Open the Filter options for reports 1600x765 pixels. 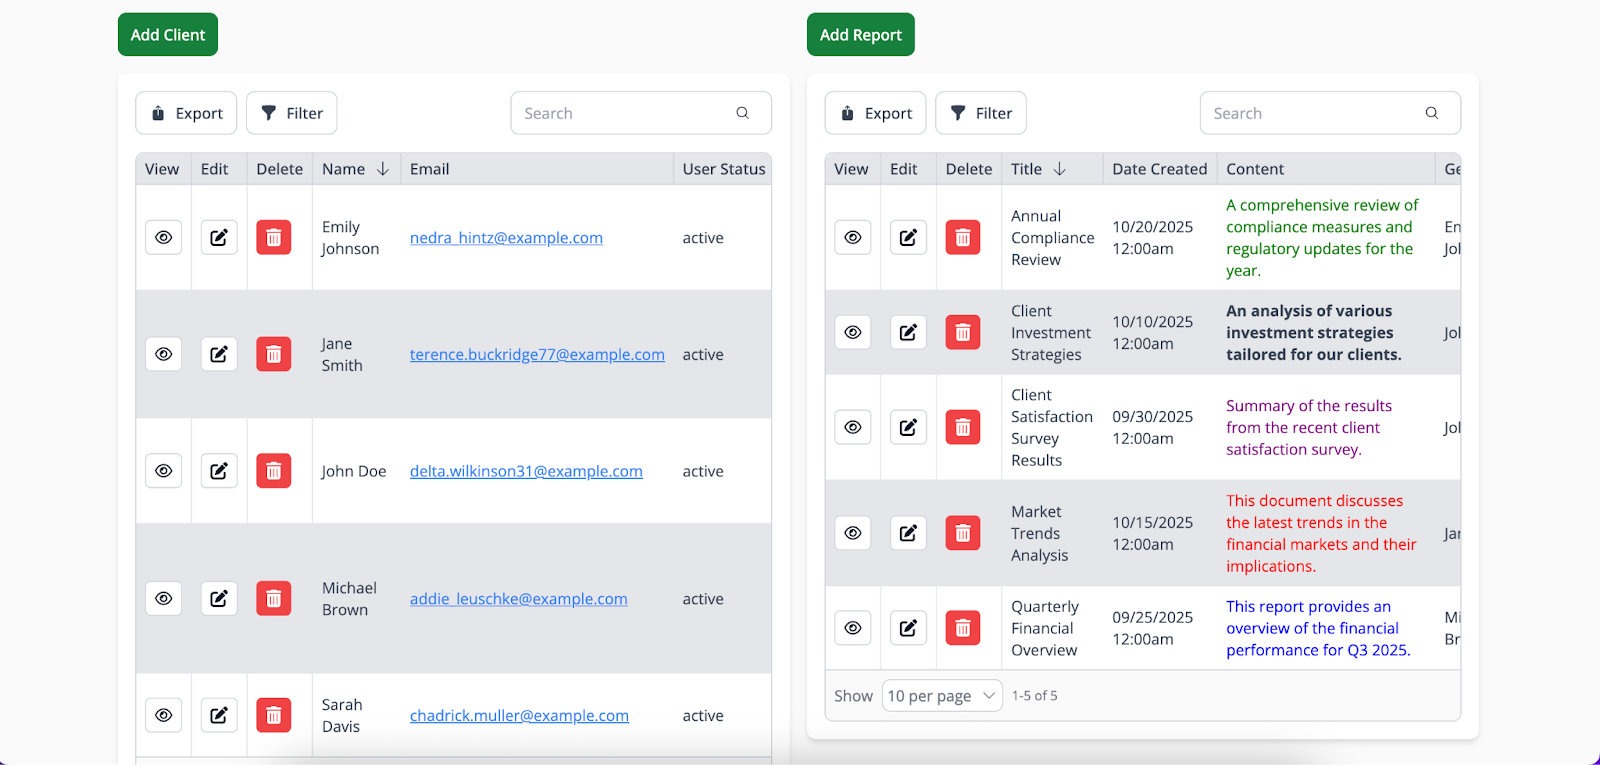(981, 113)
